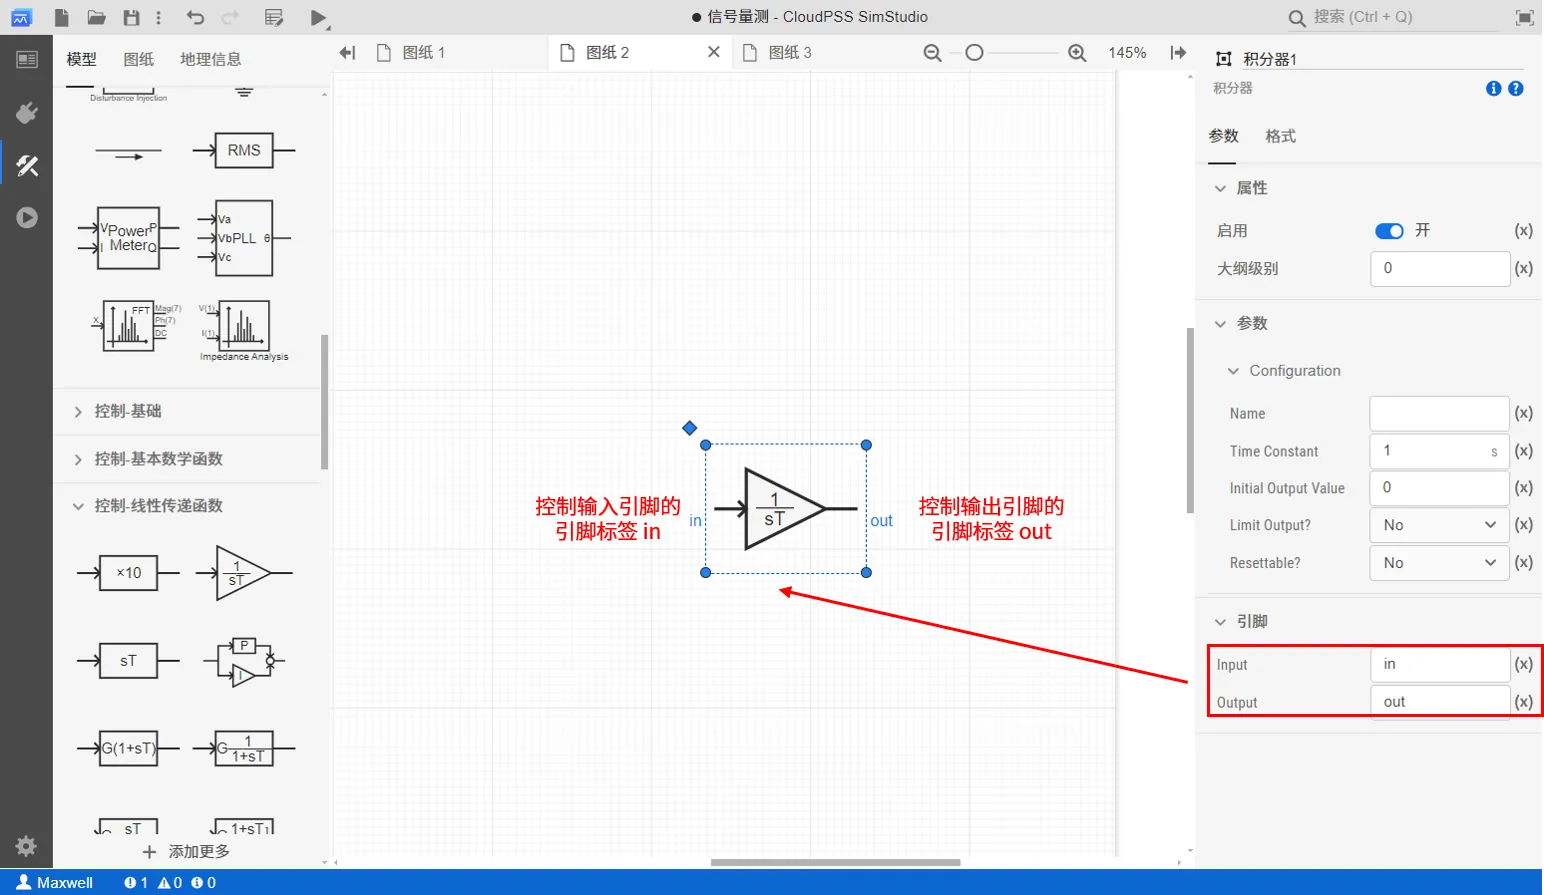Close the 图纸 2 tab

pyautogui.click(x=714, y=52)
